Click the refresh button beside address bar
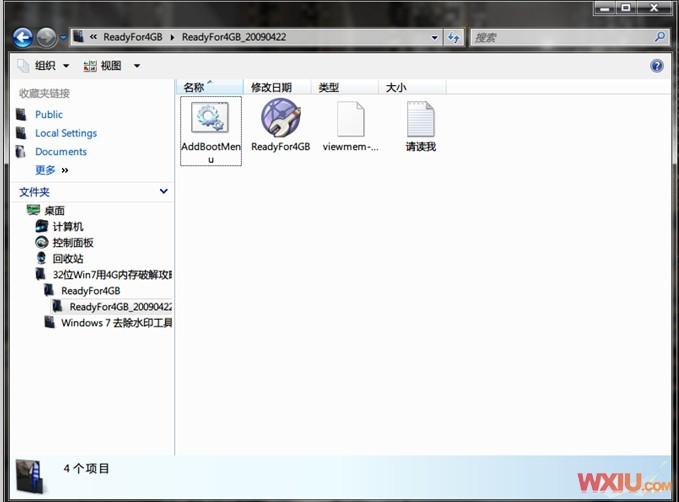Image resolution: width=679 pixels, height=502 pixels. pyautogui.click(x=454, y=38)
